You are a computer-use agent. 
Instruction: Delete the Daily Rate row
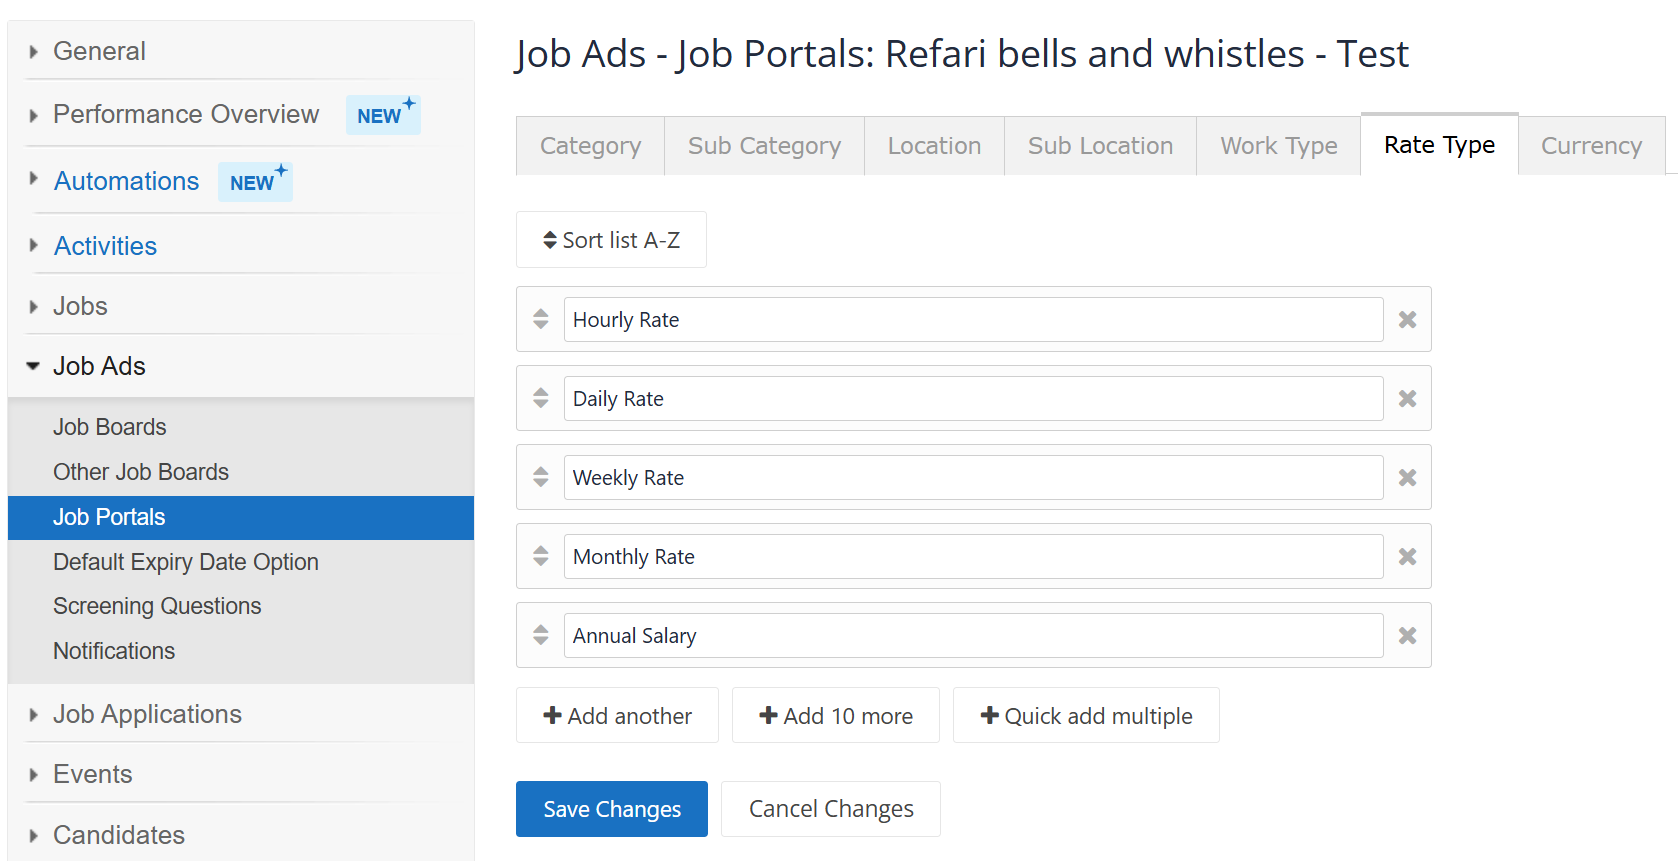1407,399
